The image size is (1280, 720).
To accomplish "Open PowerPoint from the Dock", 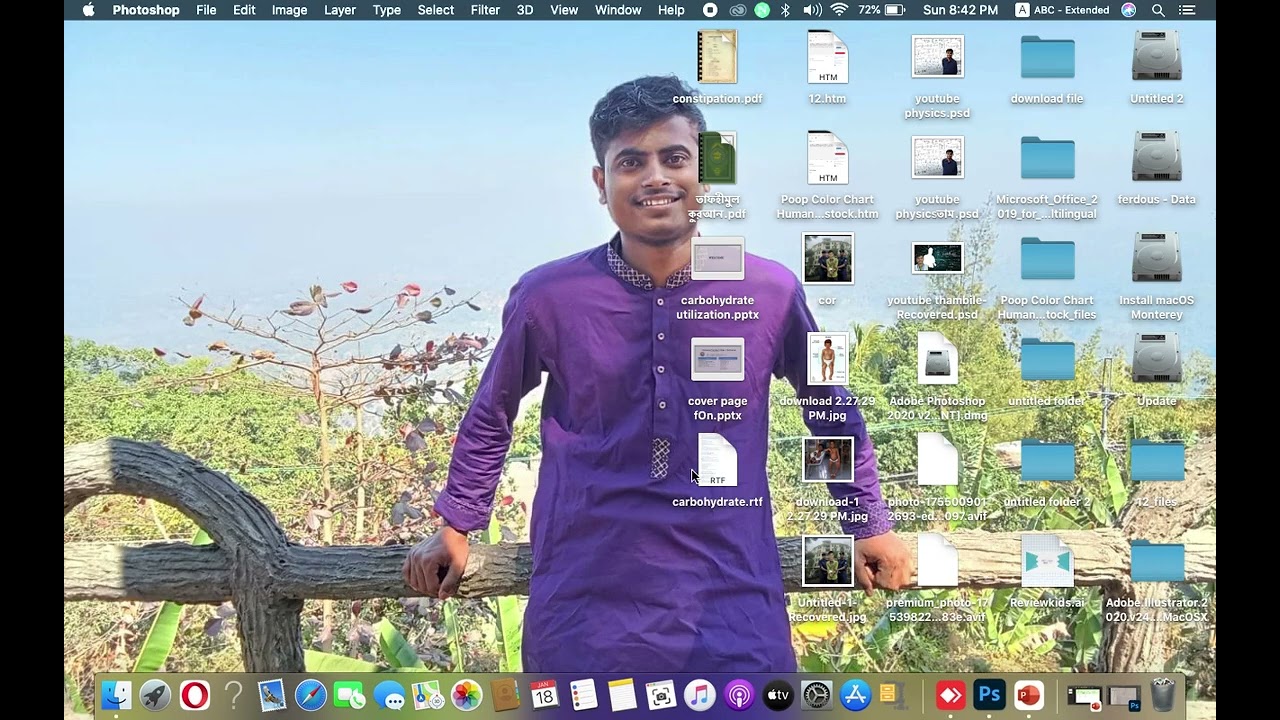I will 1028,695.
